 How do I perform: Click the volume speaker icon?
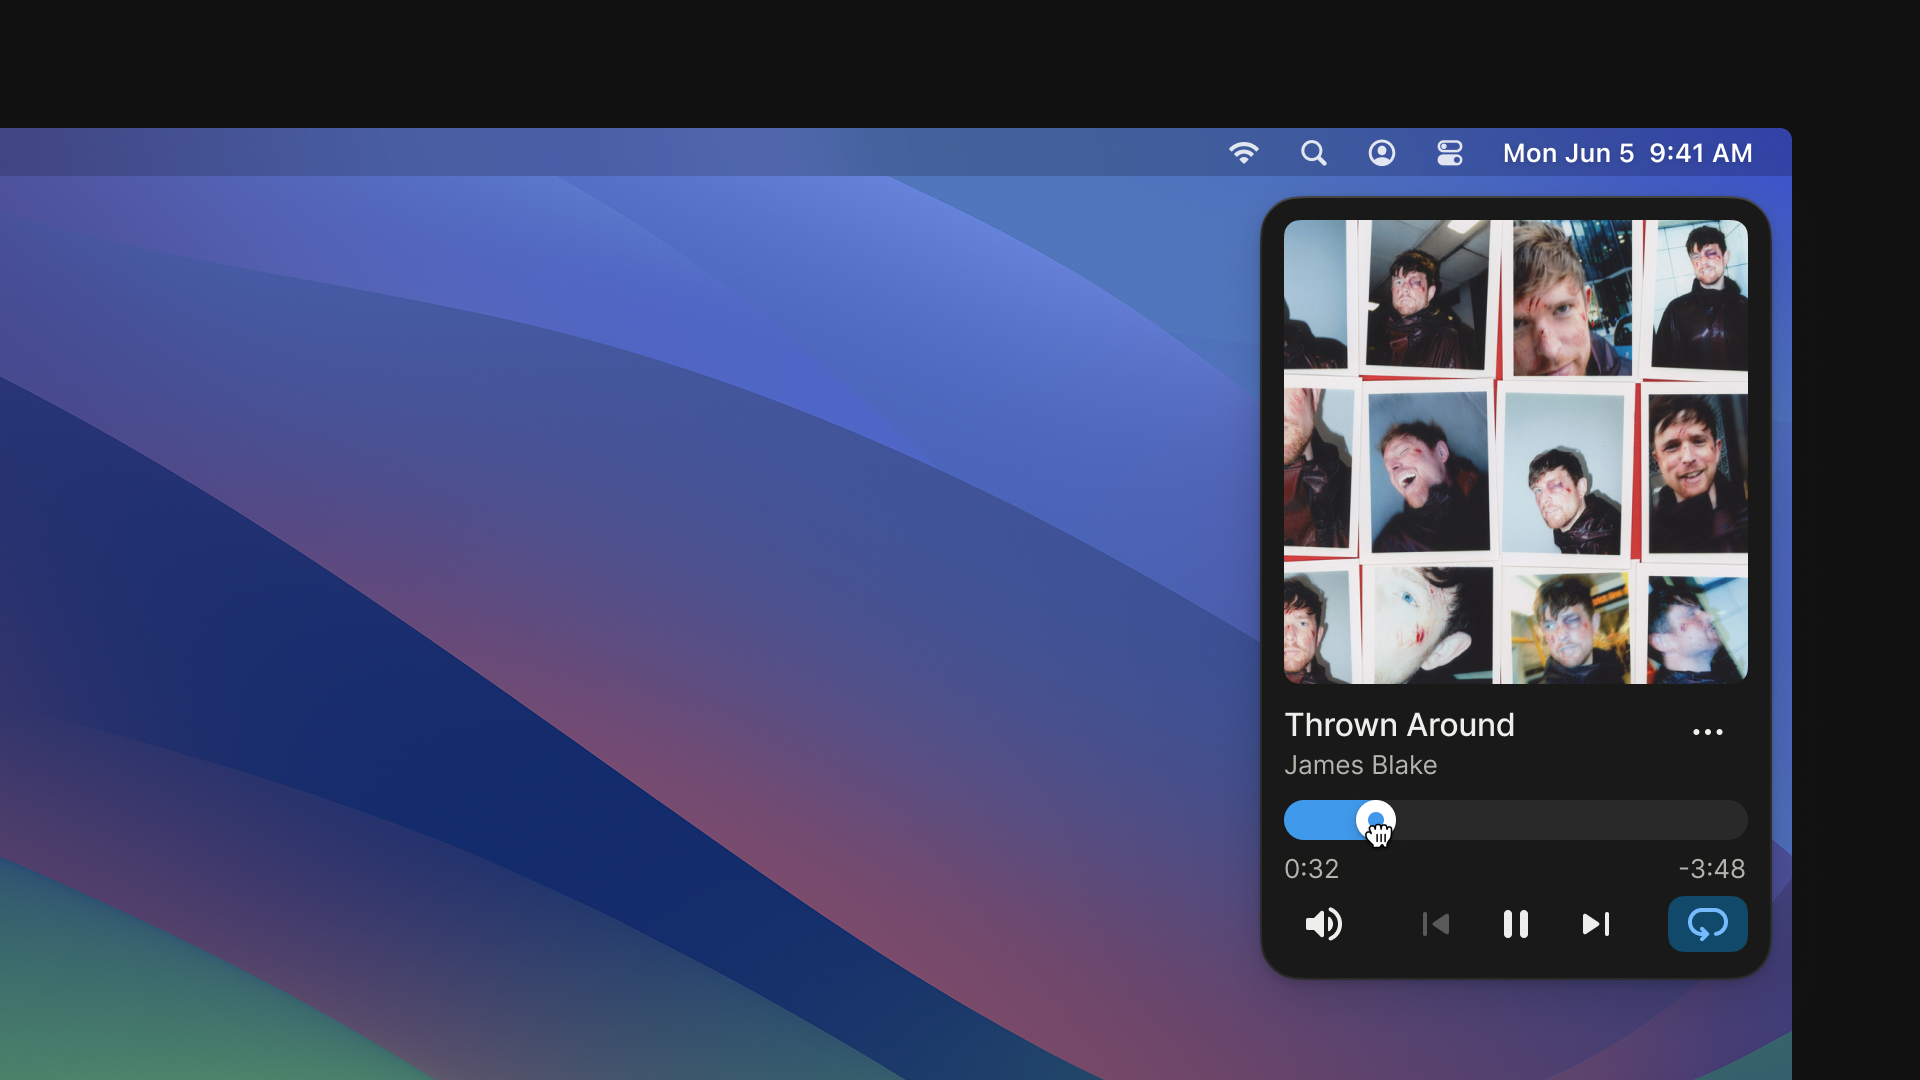tap(1323, 924)
